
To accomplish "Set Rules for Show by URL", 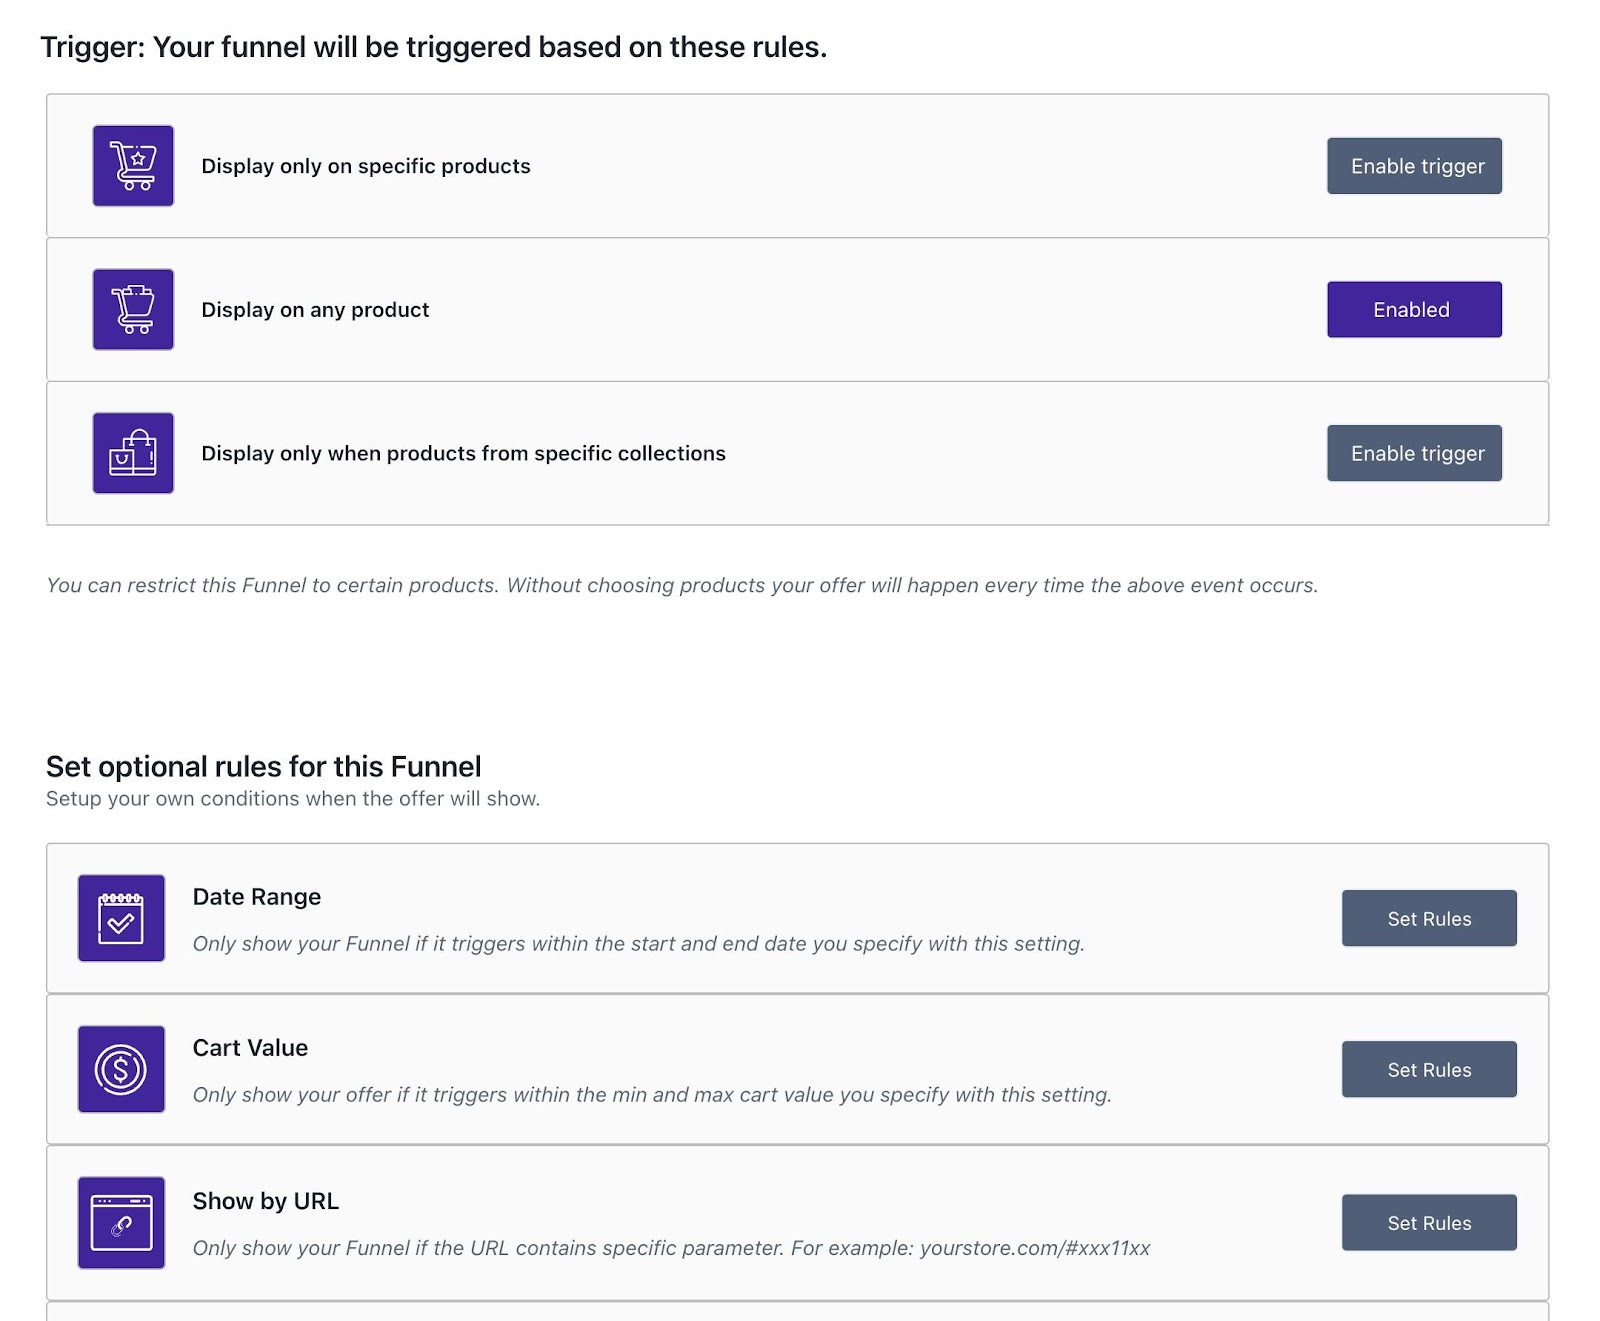I will point(1428,1222).
